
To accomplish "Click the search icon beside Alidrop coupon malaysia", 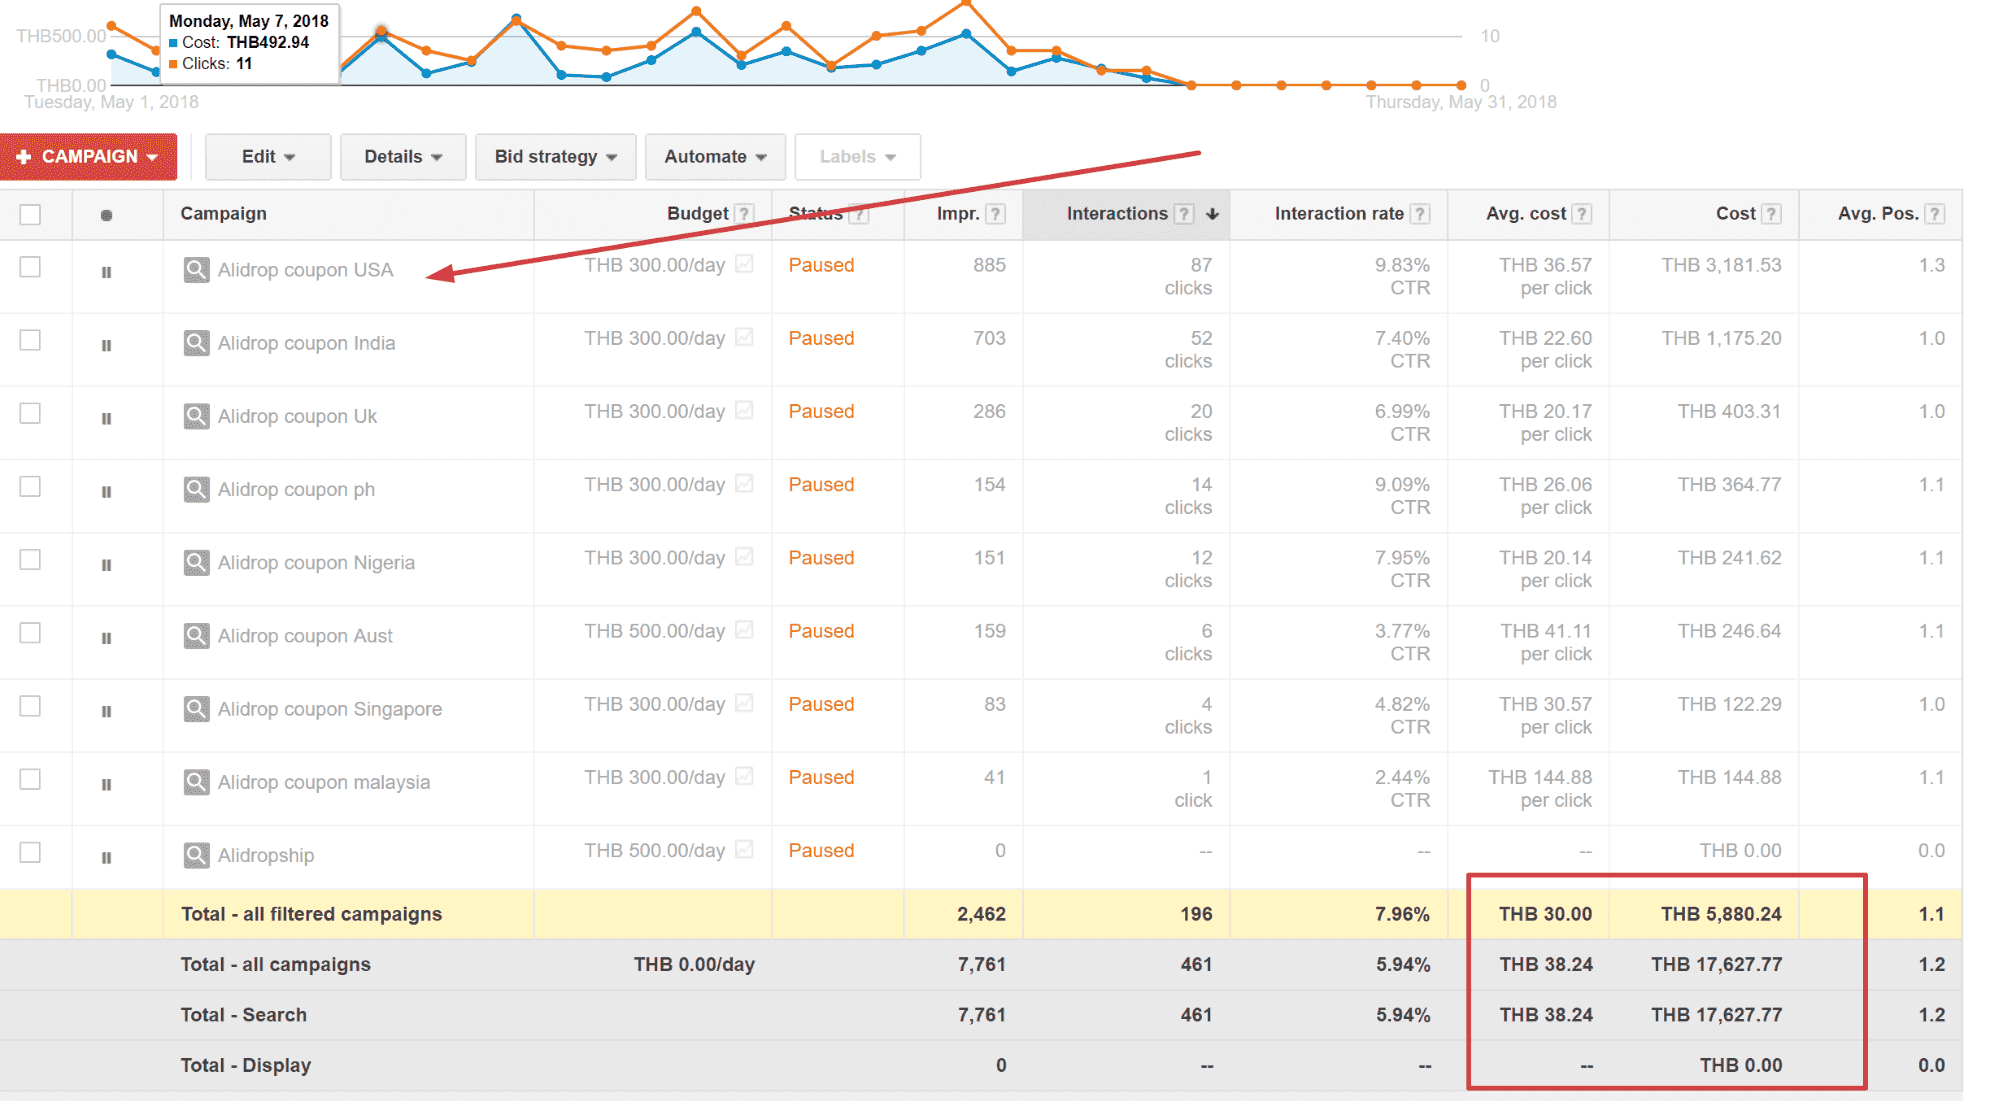I will pos(196,782).
